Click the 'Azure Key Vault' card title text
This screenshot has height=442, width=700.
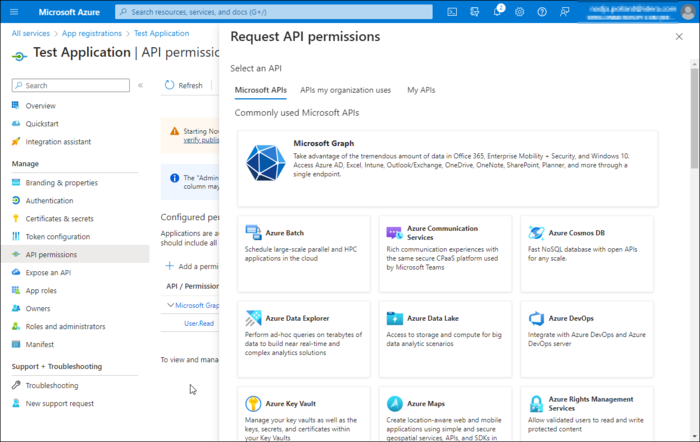pos(291,404)
